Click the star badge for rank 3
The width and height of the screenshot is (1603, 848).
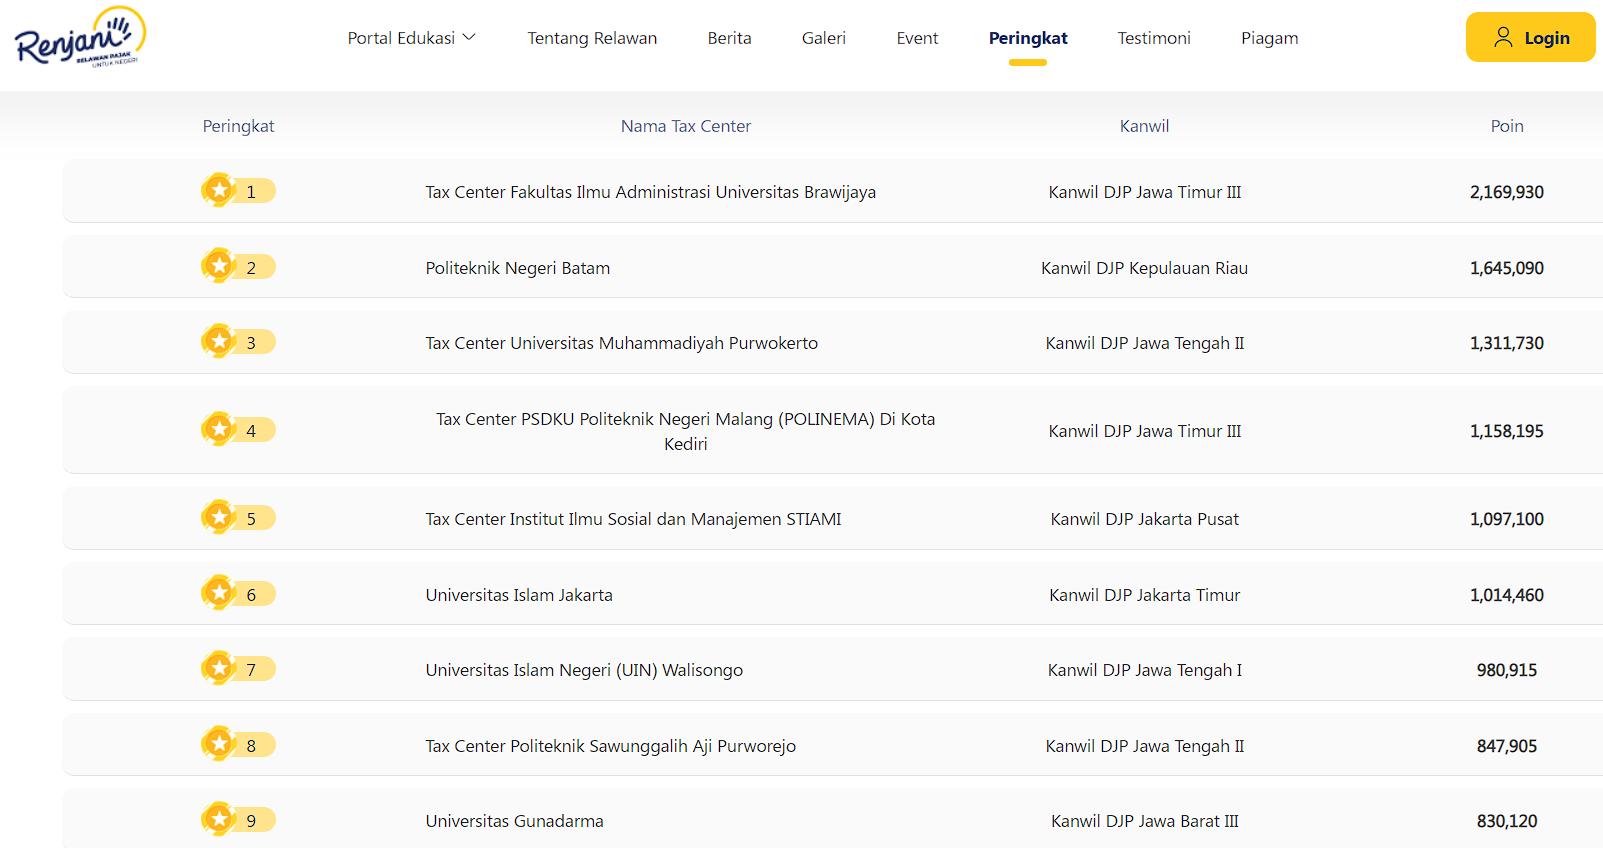[x=219, y=341]
